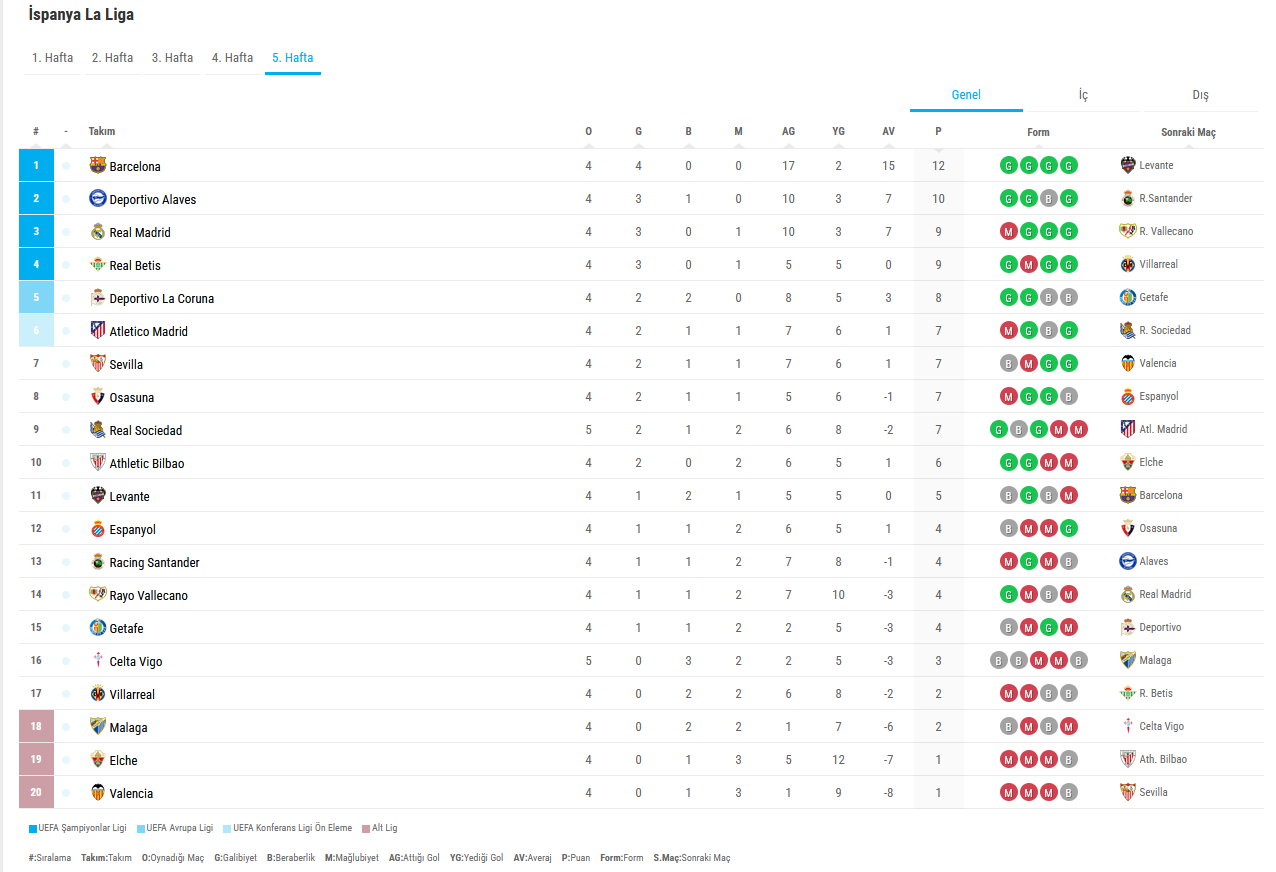Click last red M form badge for Real Sociedad

click(x=1078, y=429)
